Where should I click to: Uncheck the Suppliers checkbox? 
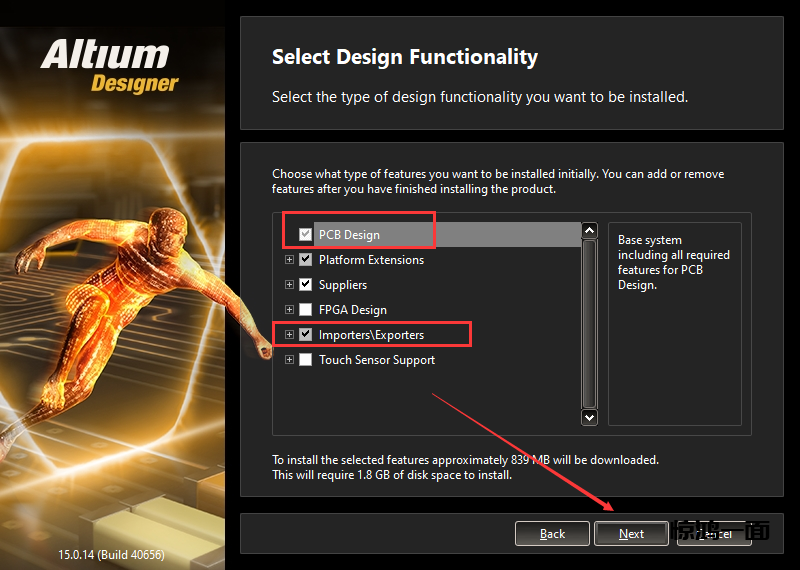pyautogui.click(x=306, y=285)
